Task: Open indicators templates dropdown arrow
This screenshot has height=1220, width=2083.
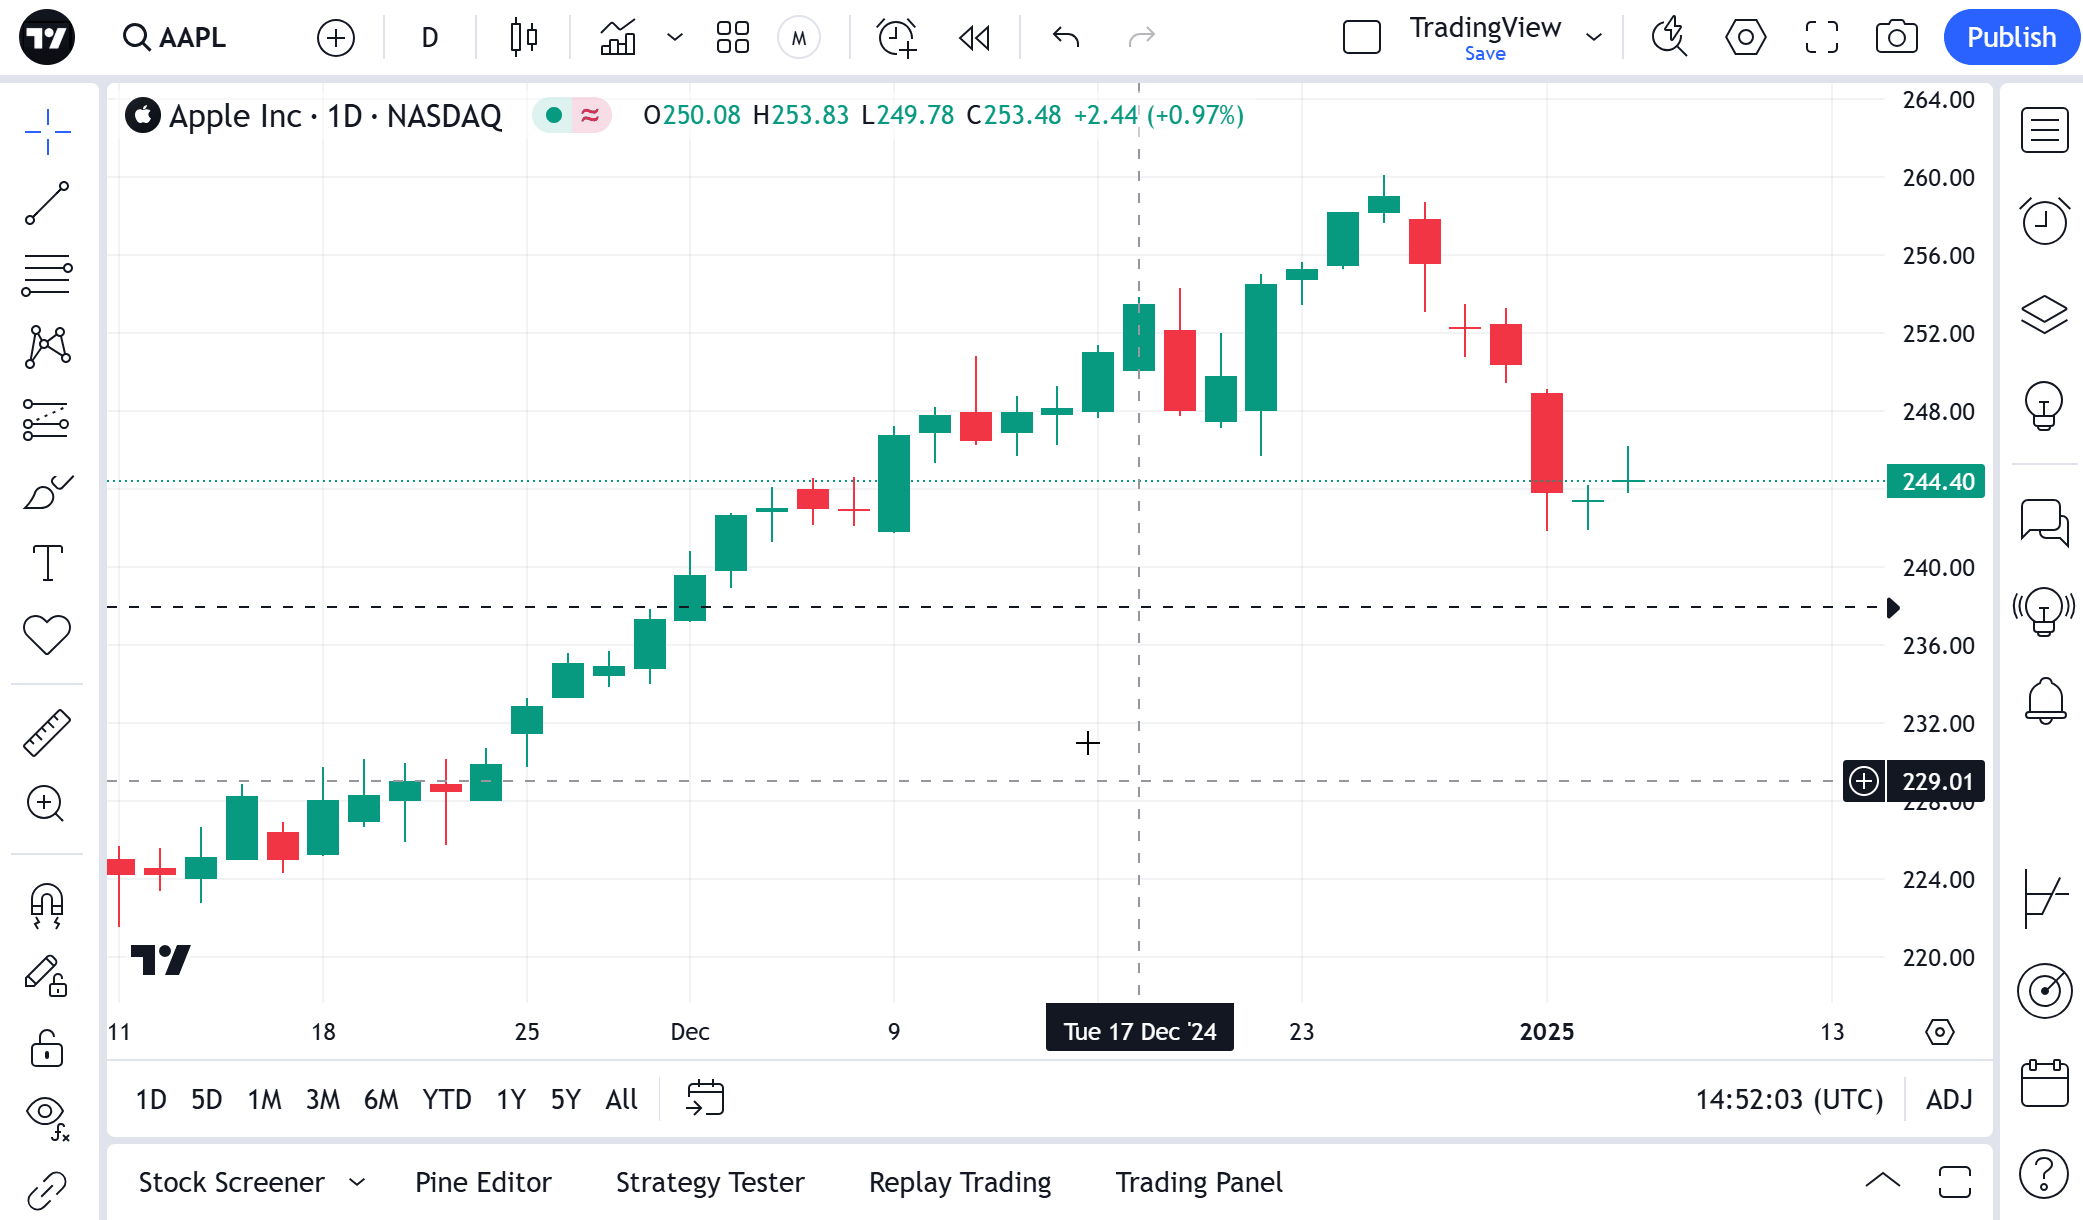Action: [675, 38]
